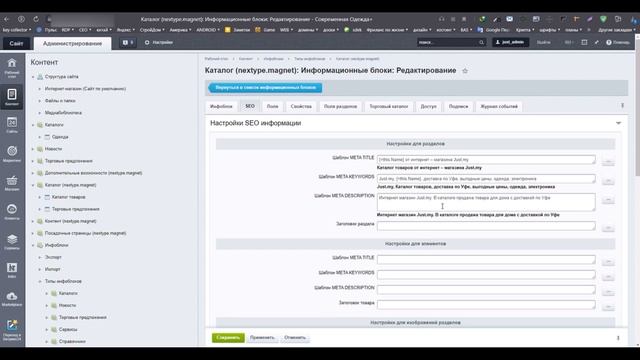Switch to the Доступ tab
The height and width of the screenshot is (360, 640).
click(429, 107)
